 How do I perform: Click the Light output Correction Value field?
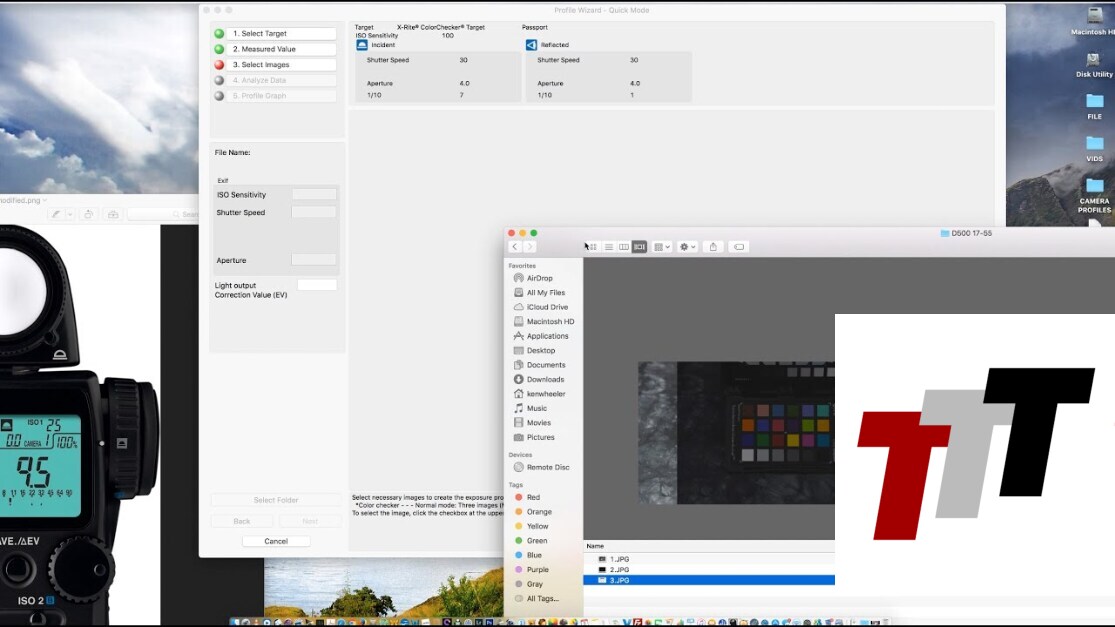click(317, 285)
